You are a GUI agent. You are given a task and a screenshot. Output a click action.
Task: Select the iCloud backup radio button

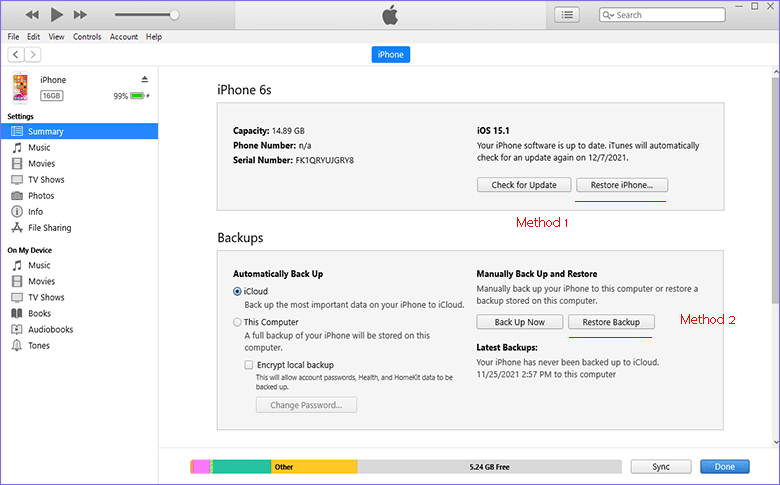(237, 291)
